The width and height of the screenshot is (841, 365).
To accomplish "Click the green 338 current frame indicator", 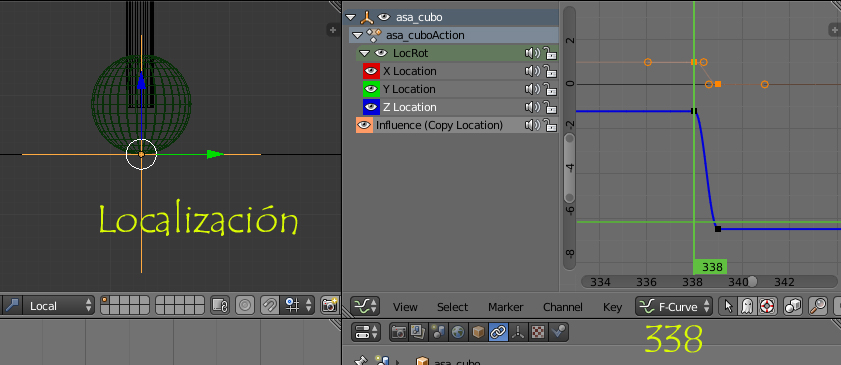I will coord(710,267).
